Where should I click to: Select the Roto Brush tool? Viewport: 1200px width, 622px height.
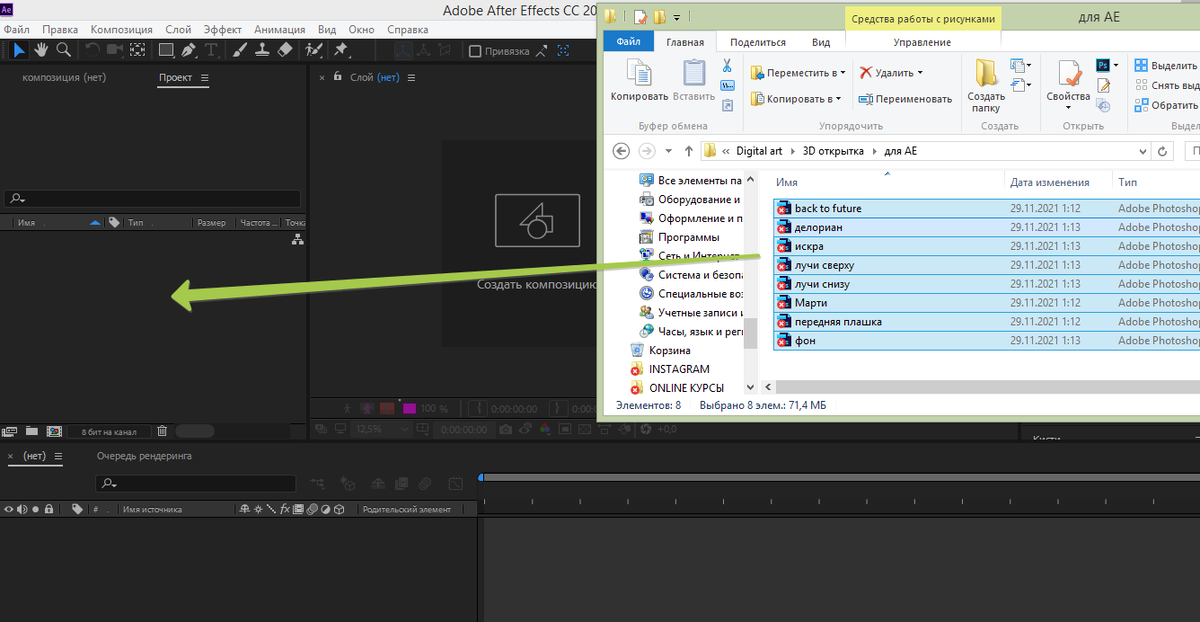314,50
